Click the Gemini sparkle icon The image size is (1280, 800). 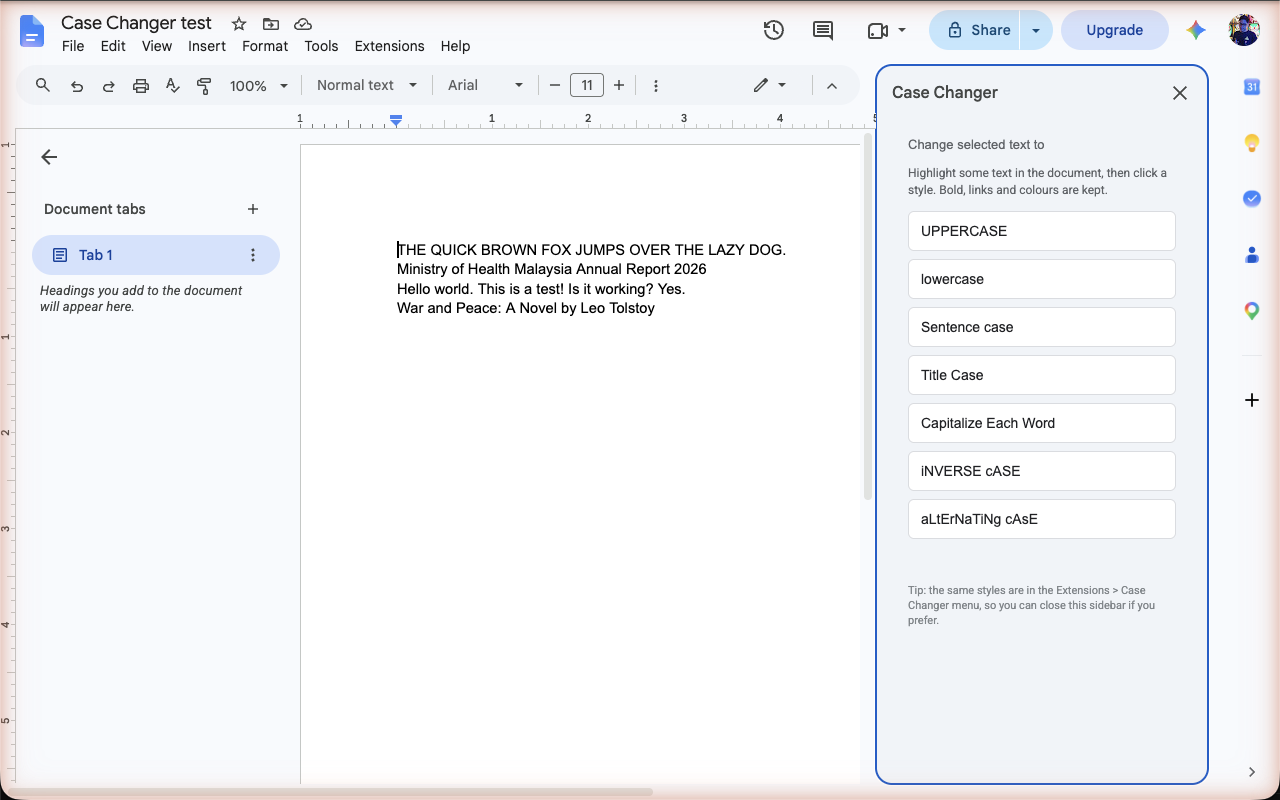1196,30
